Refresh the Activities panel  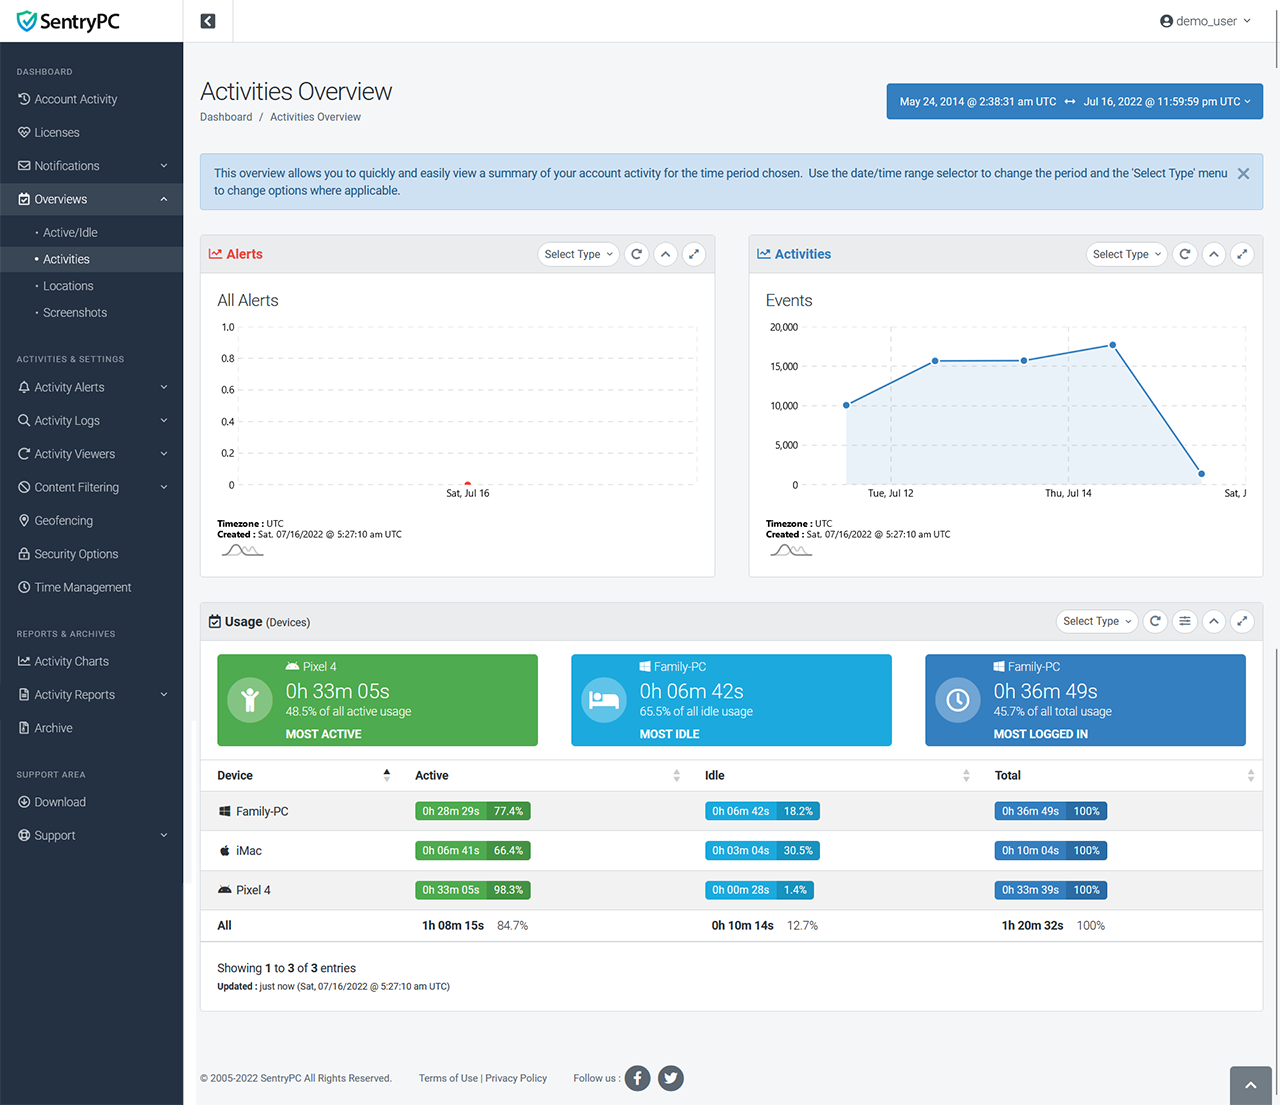point(1185,254)
